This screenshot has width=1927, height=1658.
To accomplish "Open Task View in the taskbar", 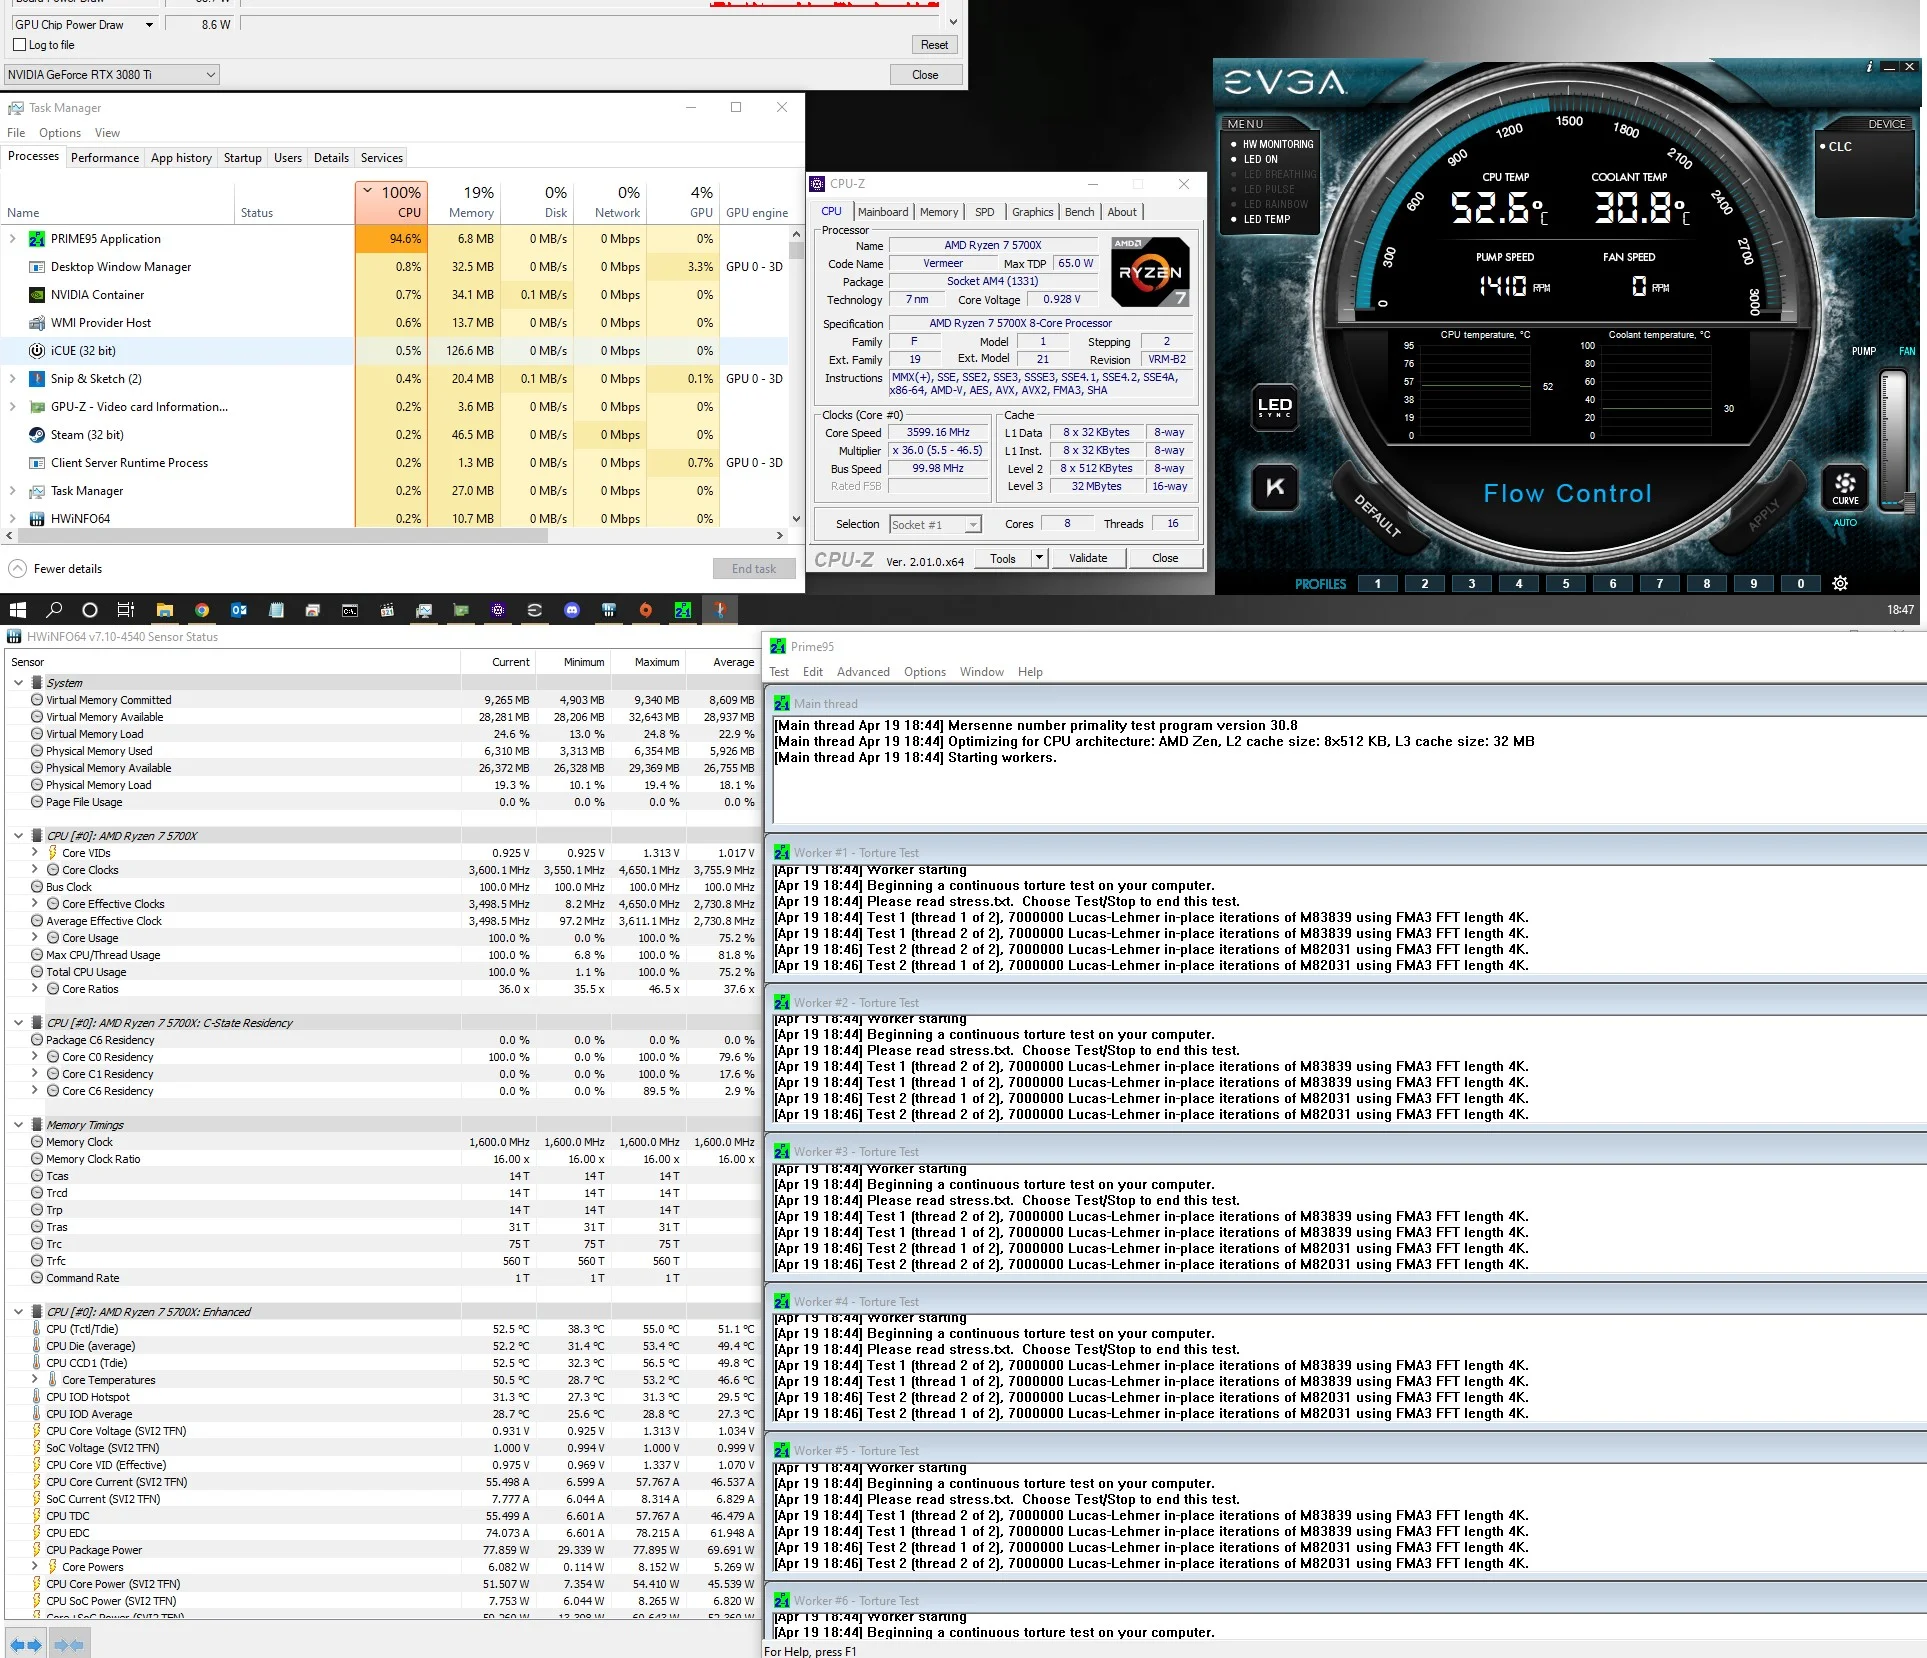I will (126, 610).
